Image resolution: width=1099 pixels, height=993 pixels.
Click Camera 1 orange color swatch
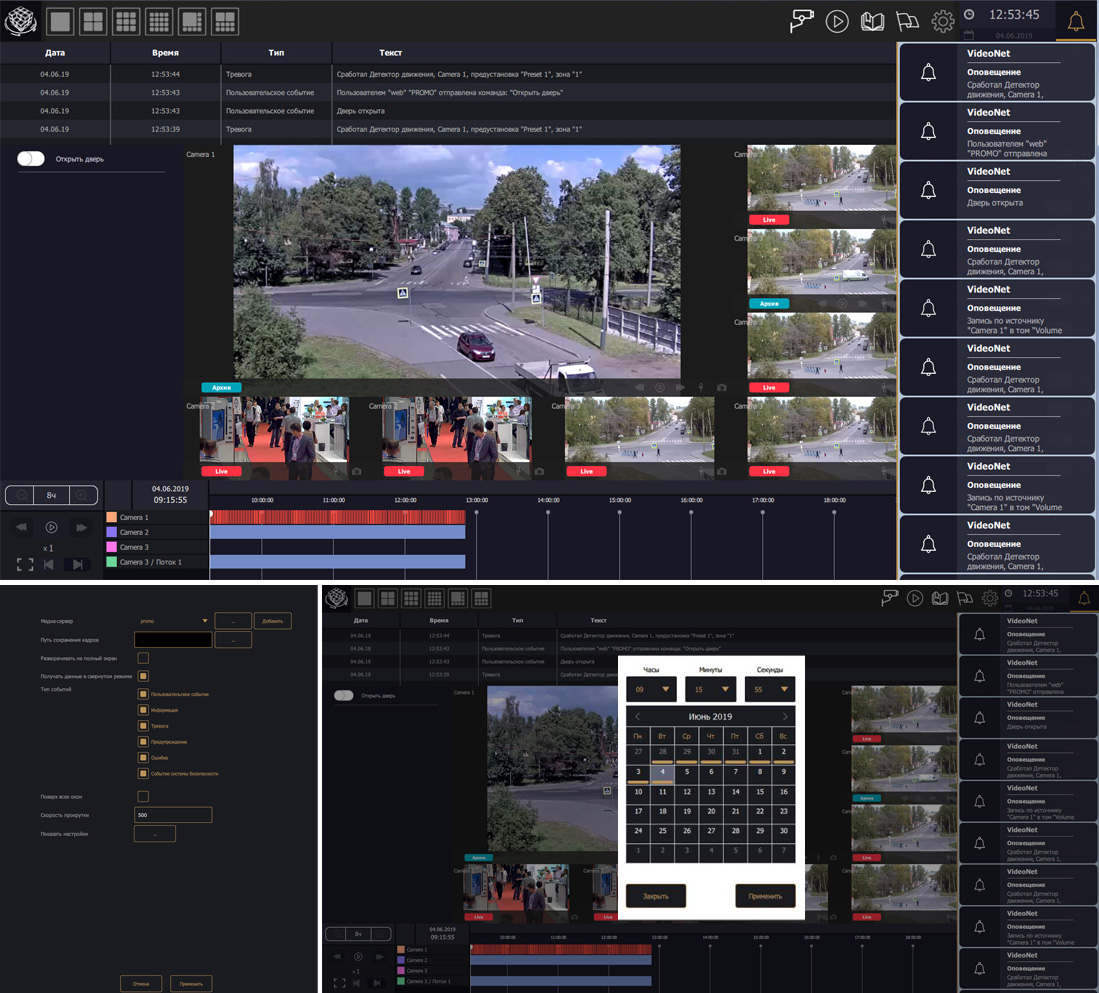(x=111, y=517)
